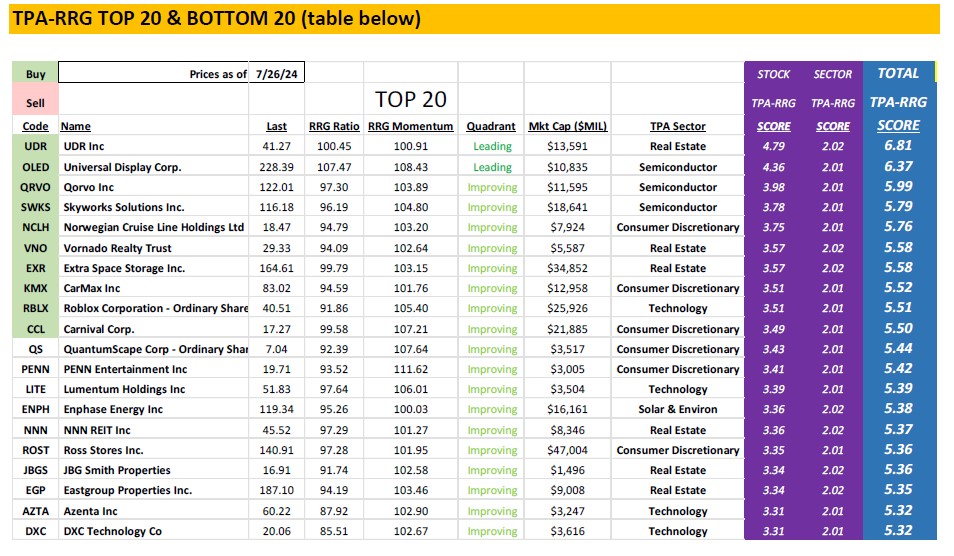The image size is (954, 556).
Task: Select the EGP ticker code cell
Action: [x=35, y=490]
